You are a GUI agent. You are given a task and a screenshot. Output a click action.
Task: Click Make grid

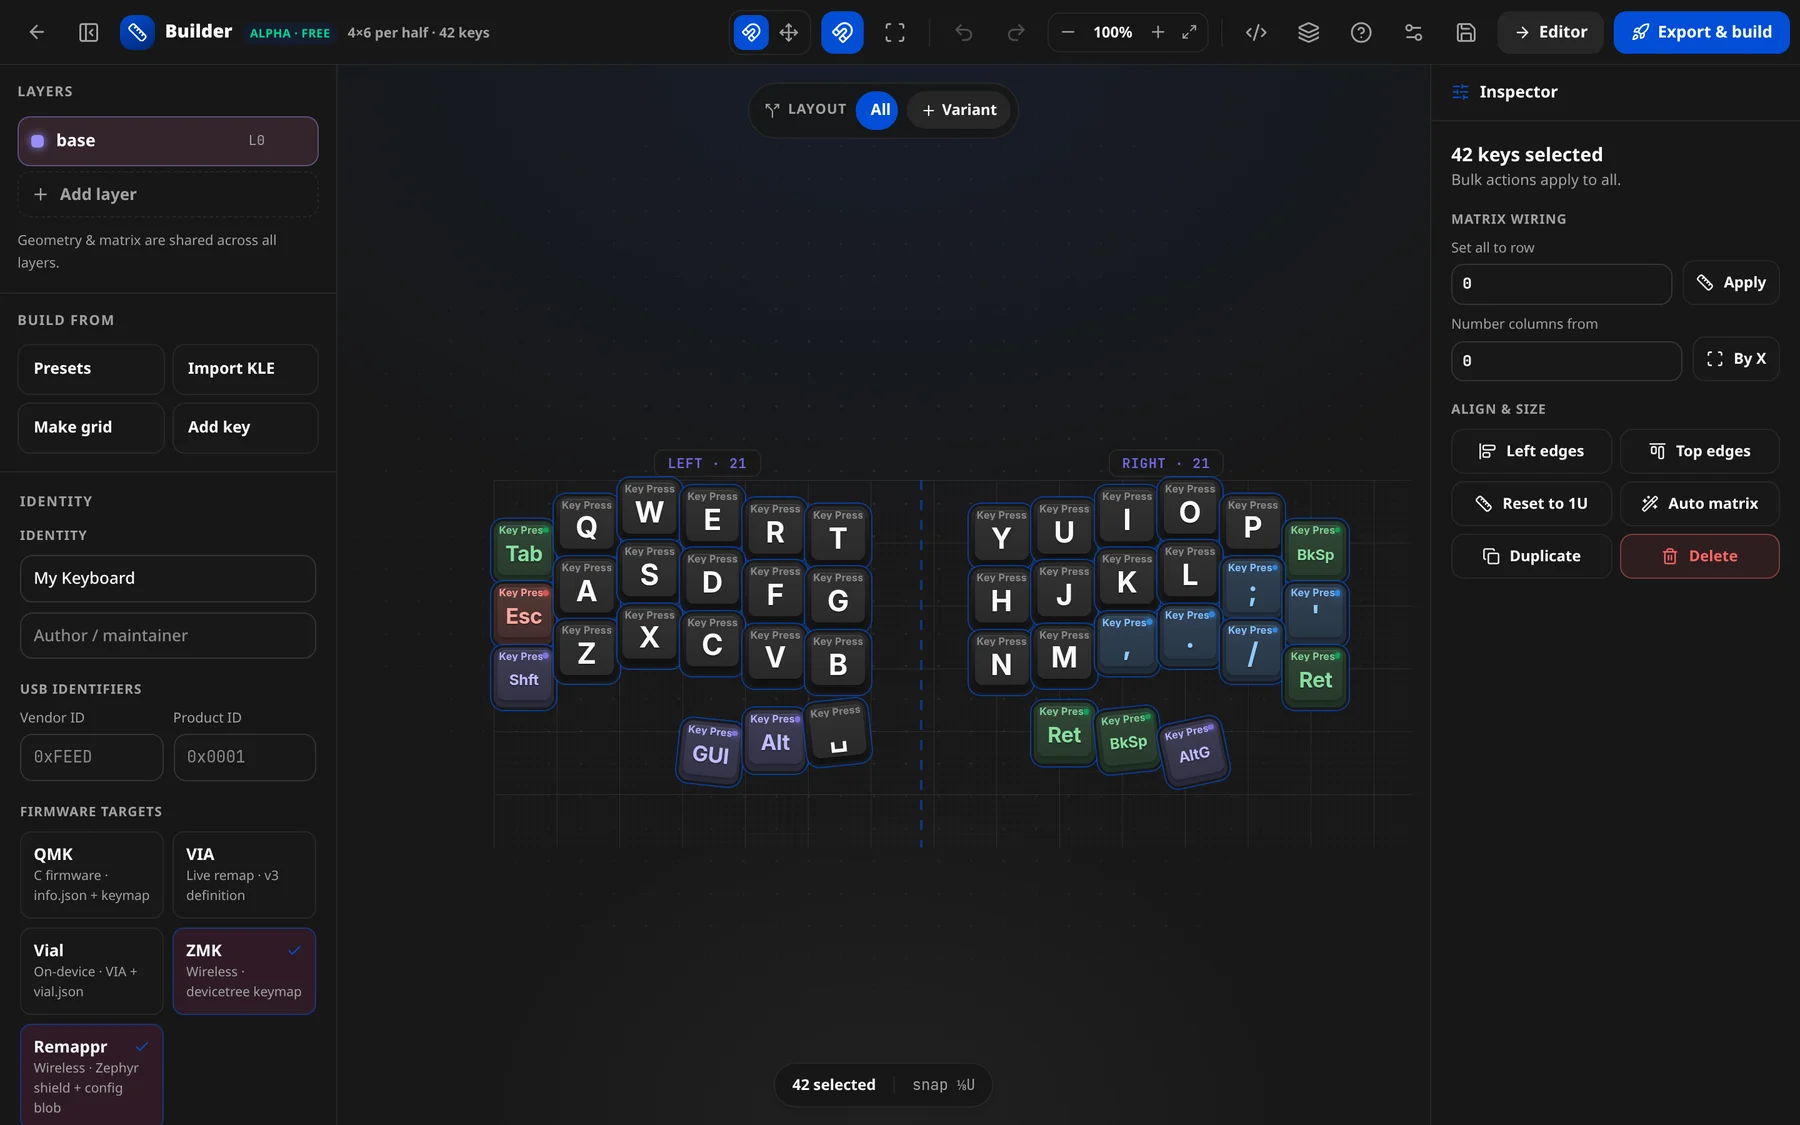[x=91, y=428]
